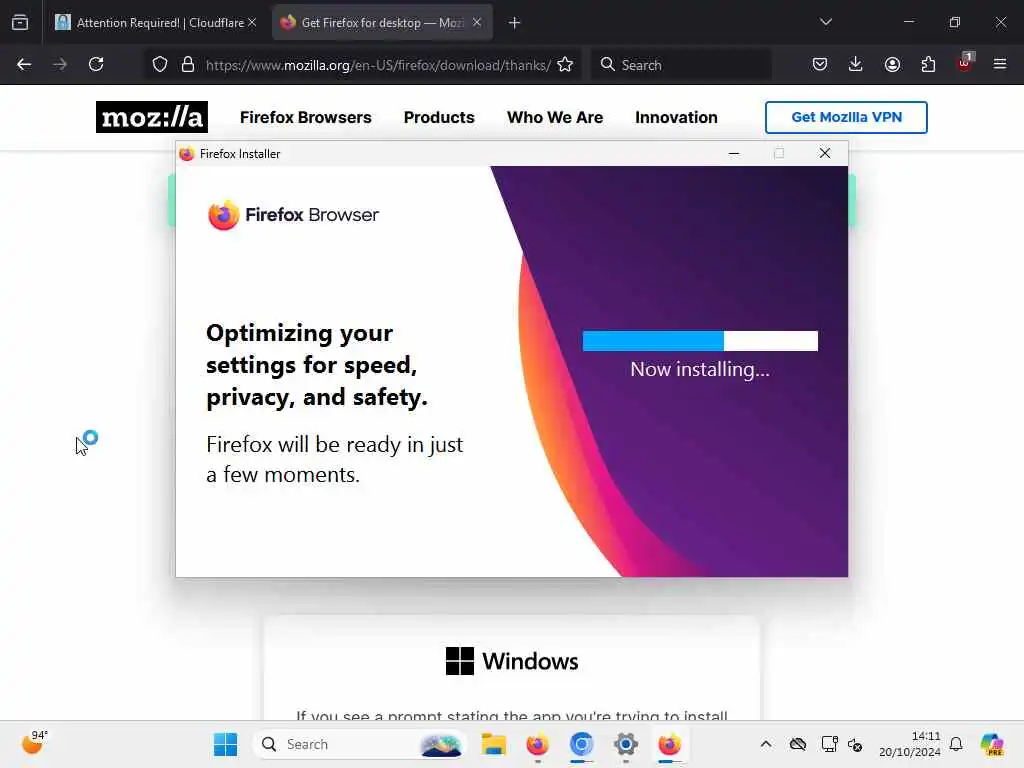Click the taskbar Search box
Viewport: 1024px width, 768px height.
tap(360, 744)
